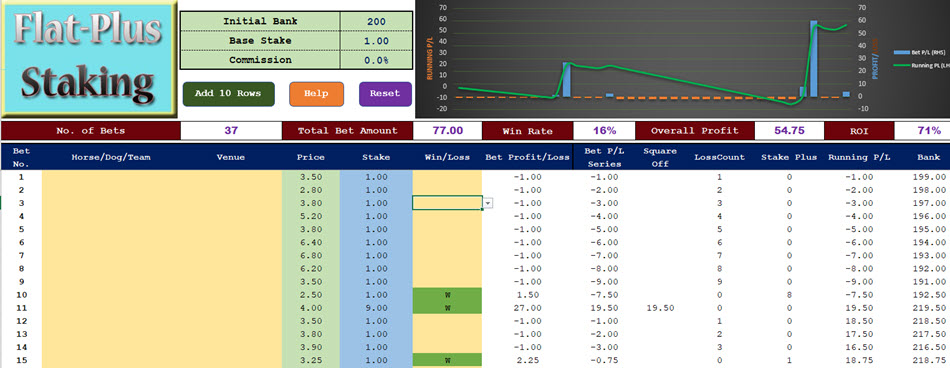Image resolution: width=950 pixels, height=368 pixels.
Task: Click the Stake column header
Action: 376,157
